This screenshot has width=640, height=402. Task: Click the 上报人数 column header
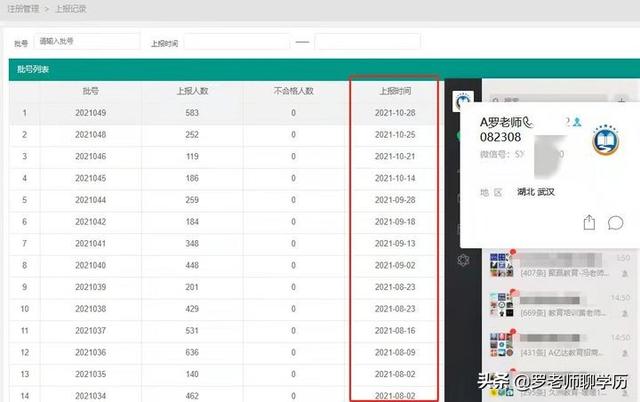pos(191,91)
